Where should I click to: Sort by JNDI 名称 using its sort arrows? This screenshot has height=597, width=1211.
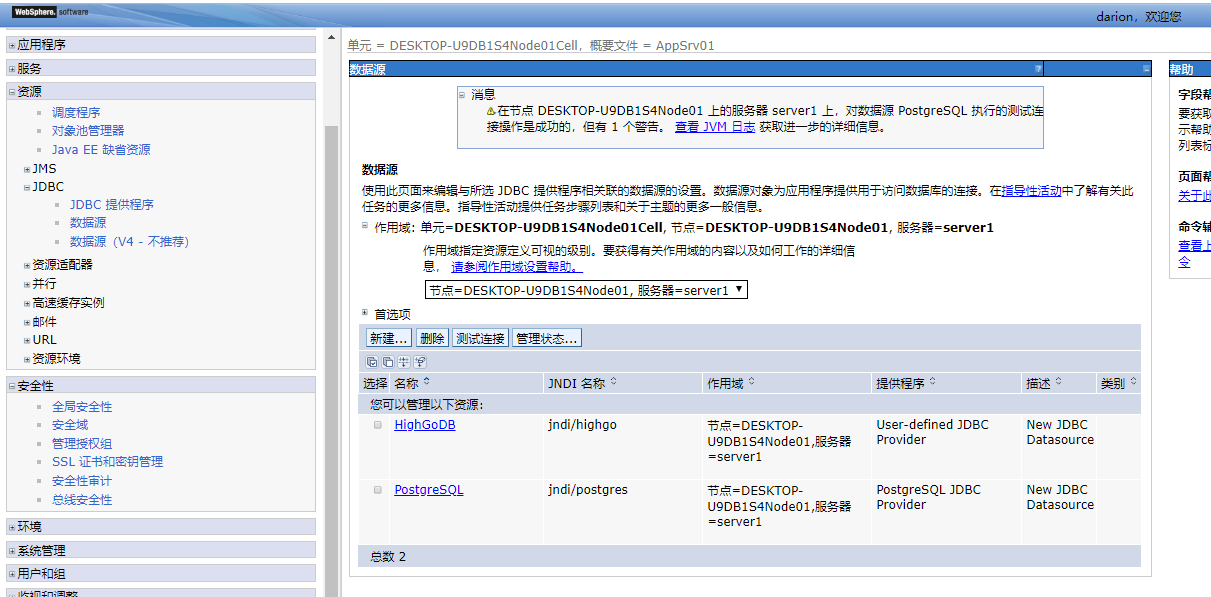click(x=611, y=381)
